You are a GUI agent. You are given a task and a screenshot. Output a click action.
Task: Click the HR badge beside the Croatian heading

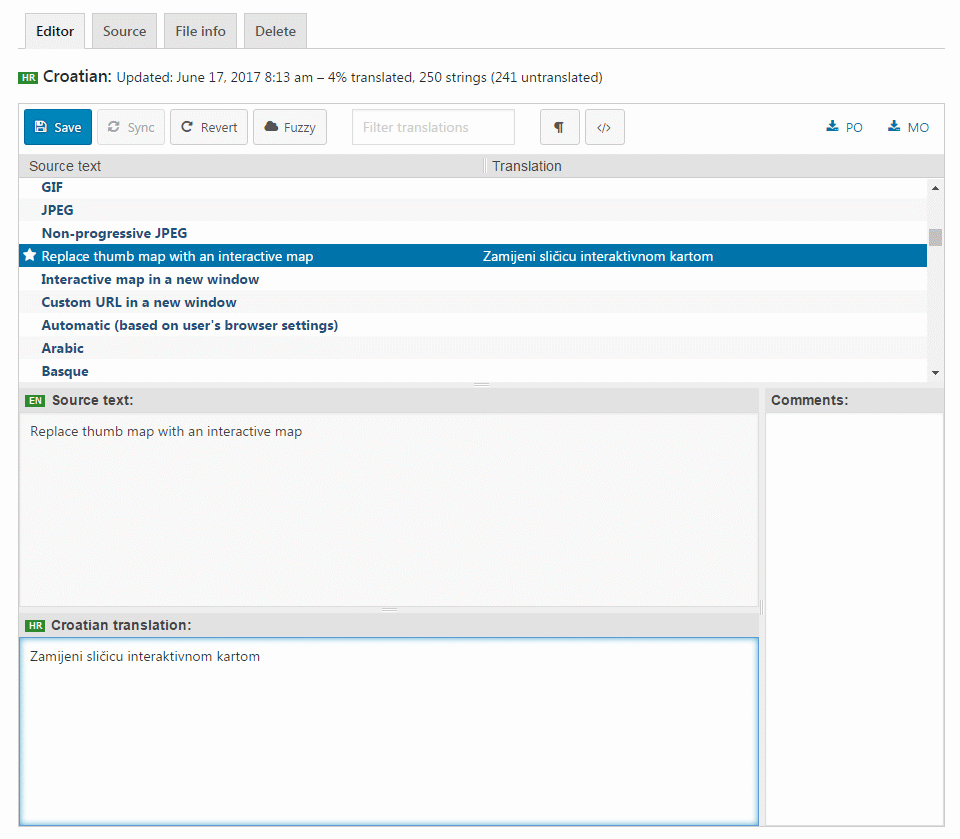tap(30, 77)
